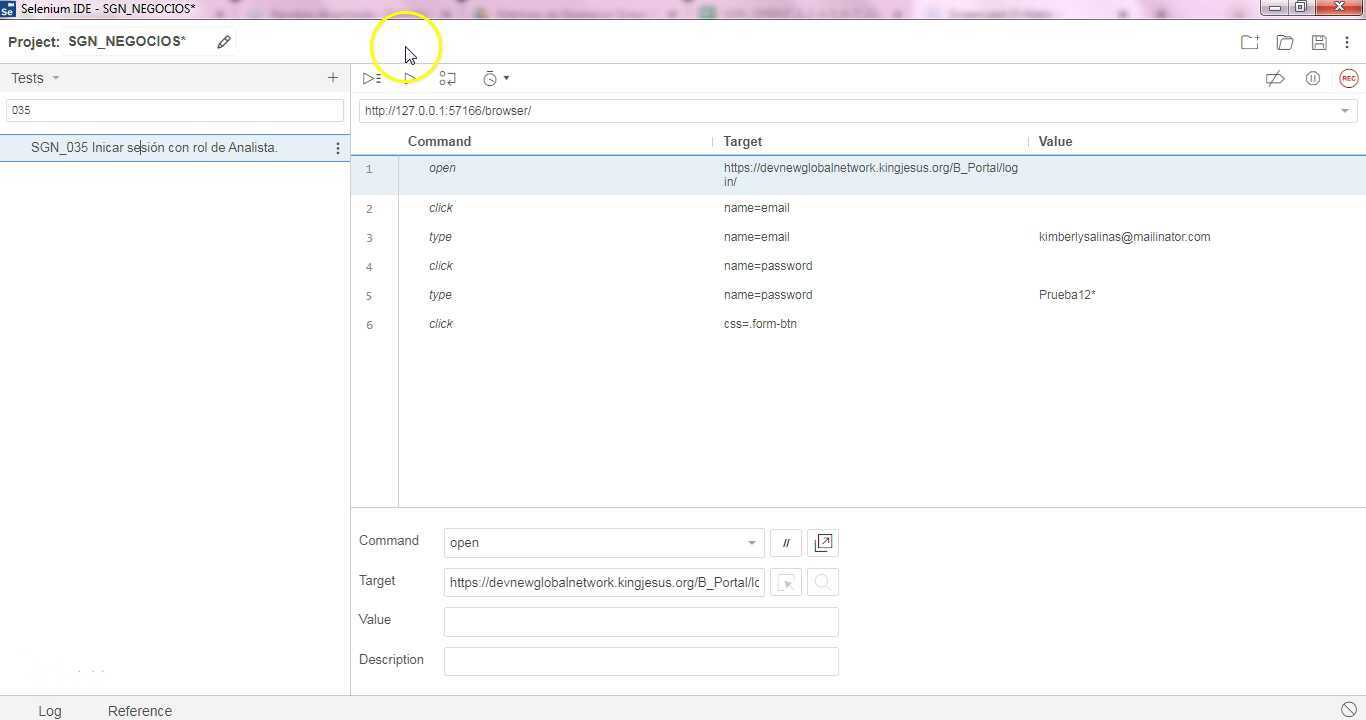Click Step over current command icon
The height and width of the screenshot is (720, 1366).
point(447,78)
